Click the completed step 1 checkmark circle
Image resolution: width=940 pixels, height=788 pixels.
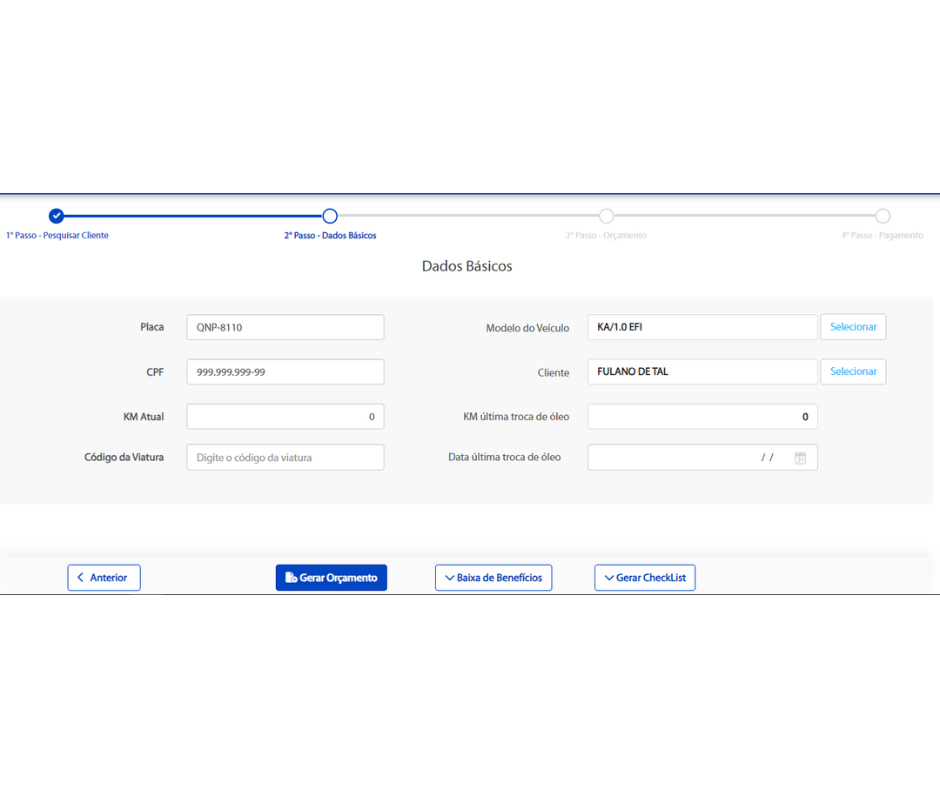click(56, 215)
